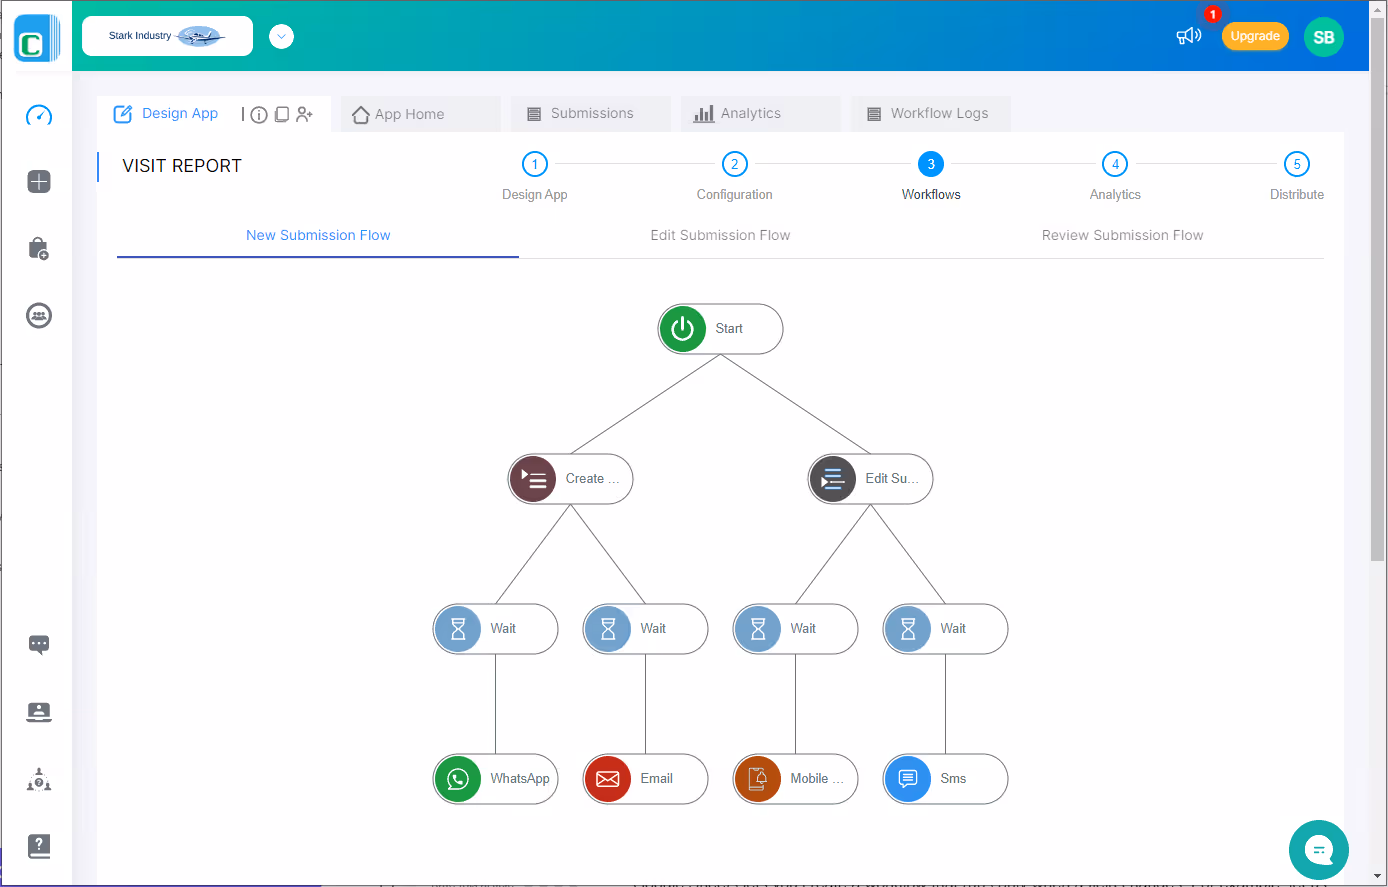Image resolution: width=1388 pixels, height=887 pixels.
Task: Click the orange Mobile notification icon
Action: [x=758, y=779]
